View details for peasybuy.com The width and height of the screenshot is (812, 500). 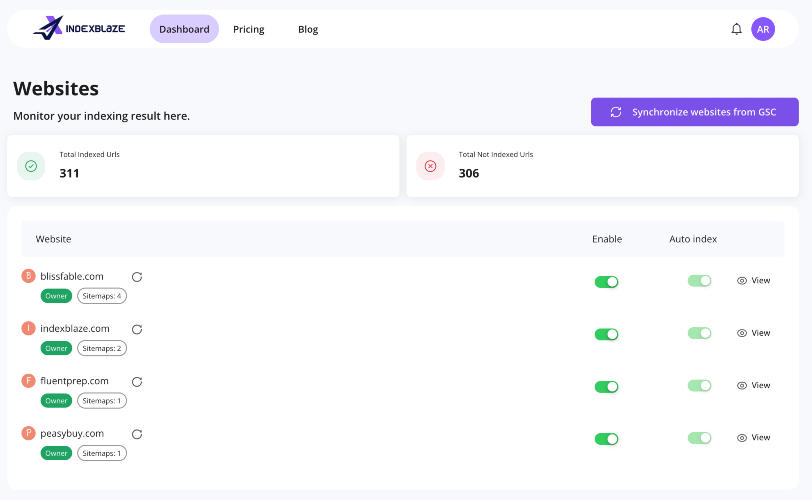pos(753,437)
